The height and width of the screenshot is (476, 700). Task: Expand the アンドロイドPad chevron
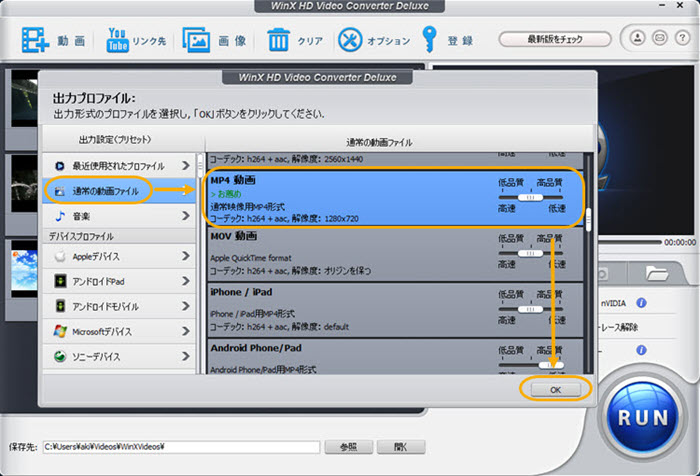tap(186, 281)
